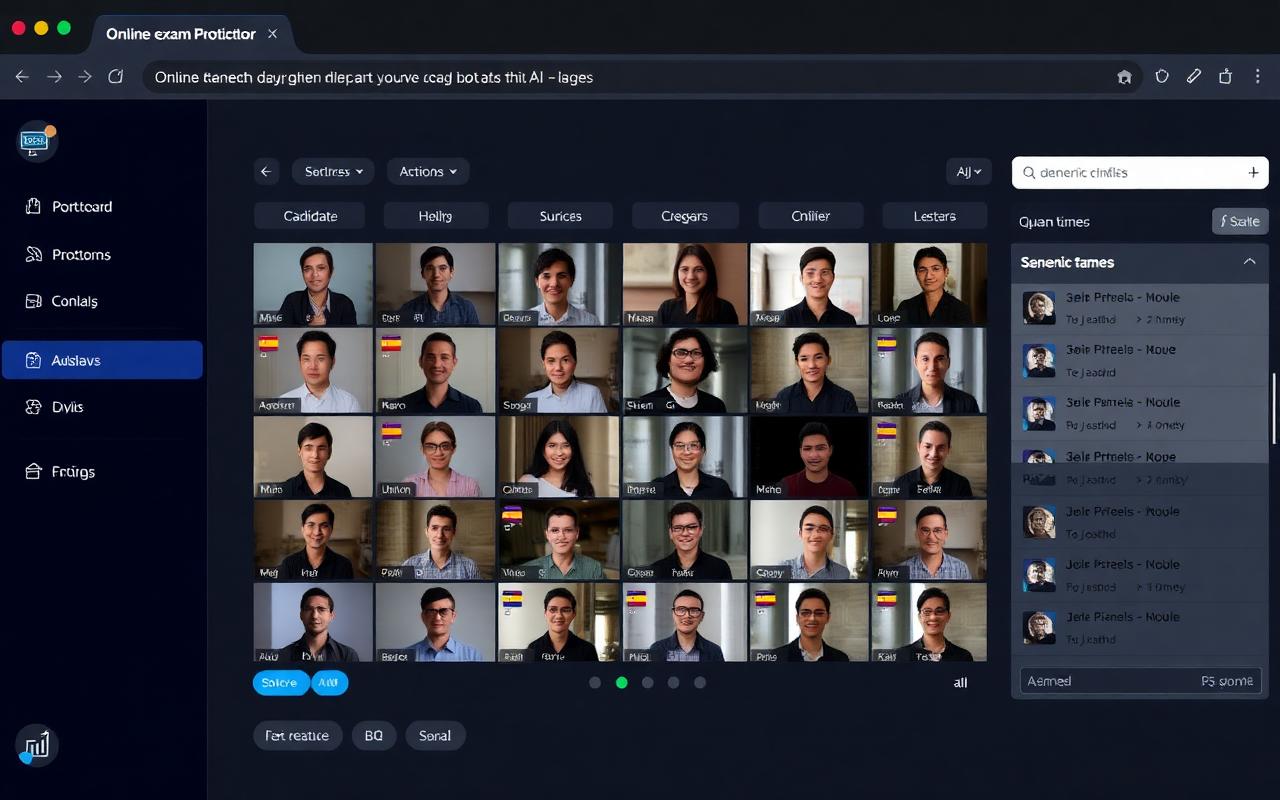Click the blue Salore button
Viewport: 1280px width, 800px height.
tap(280, 682)
